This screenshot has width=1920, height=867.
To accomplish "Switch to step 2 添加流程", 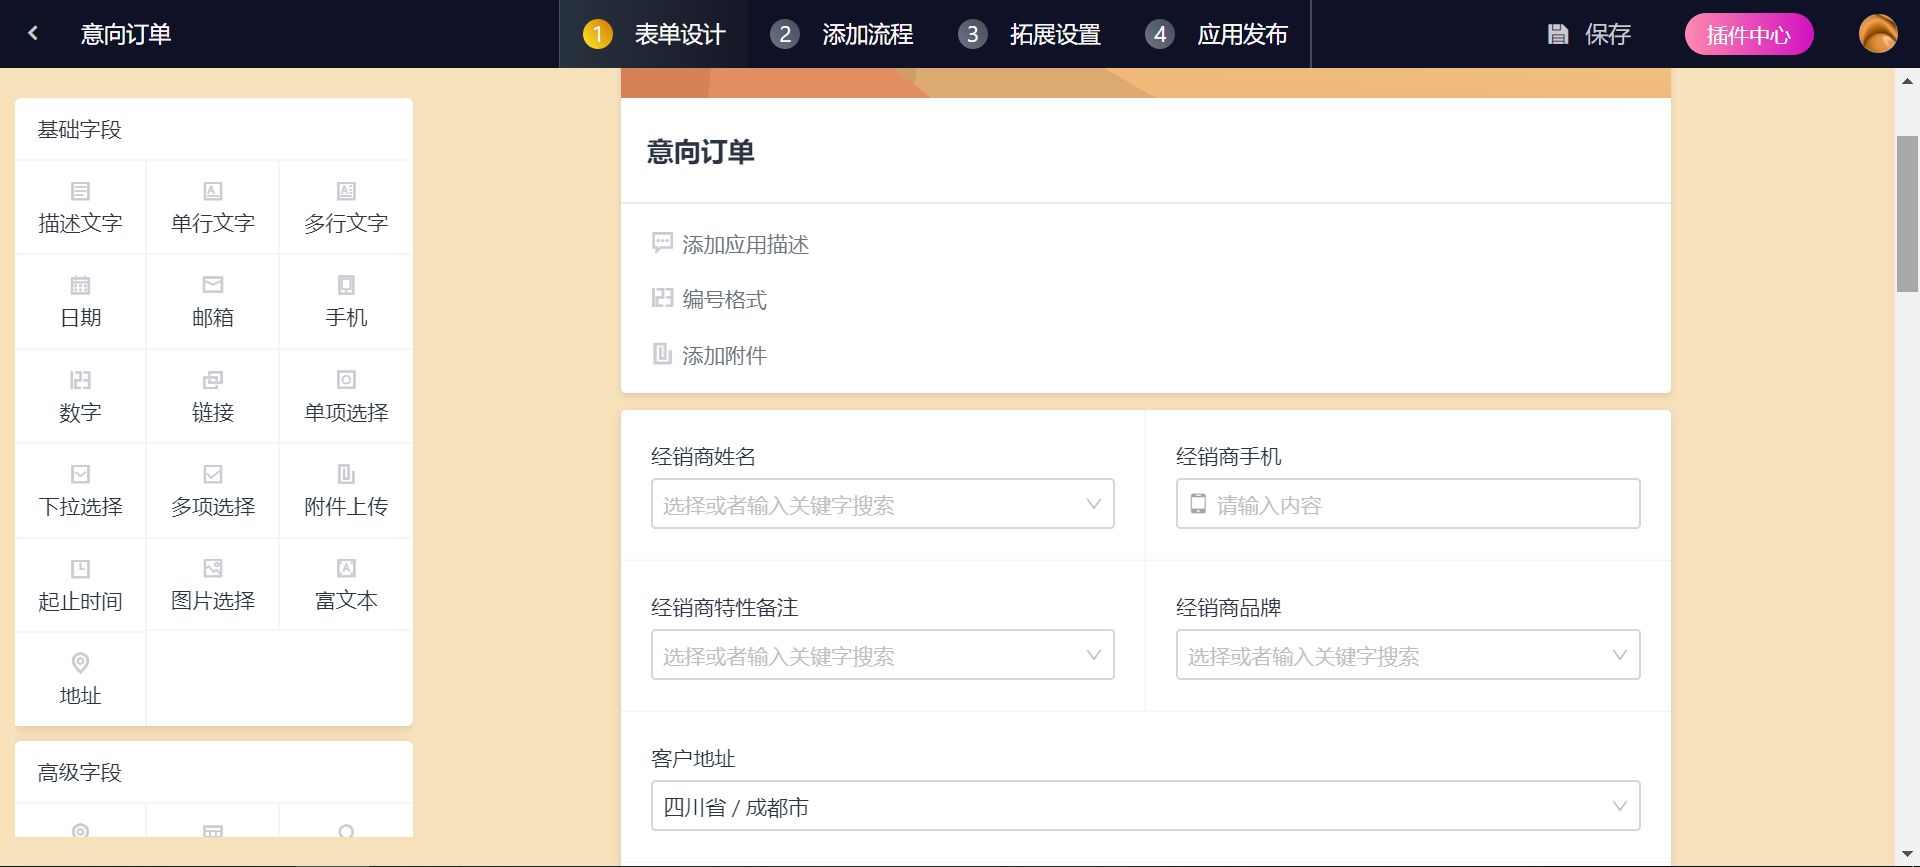I will point(842,34).
